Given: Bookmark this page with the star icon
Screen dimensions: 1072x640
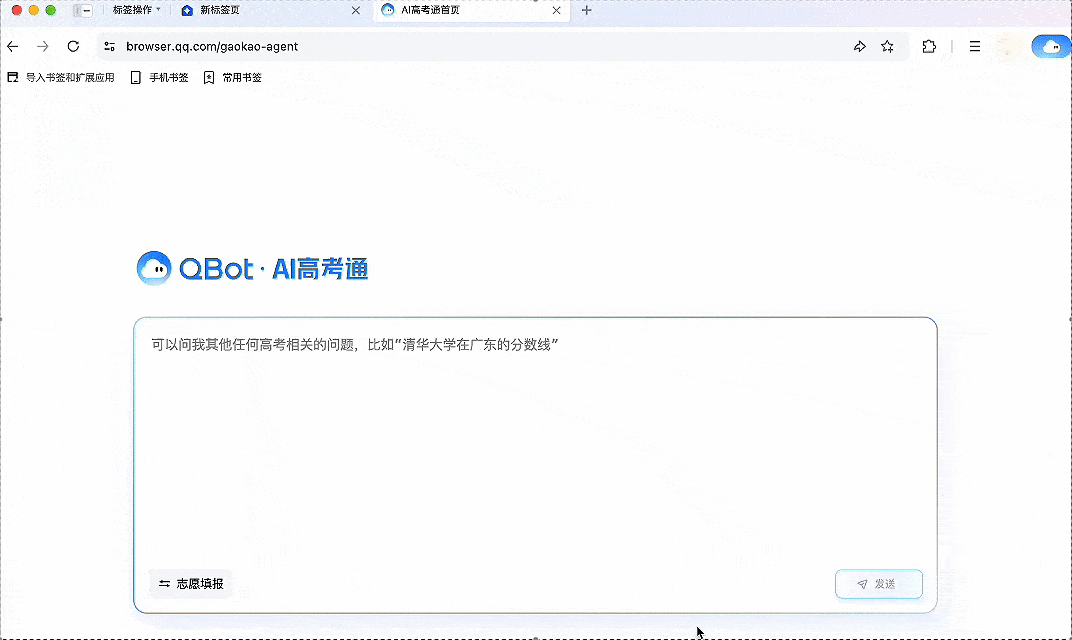Looking at the screenshot, I should (887, 46).
